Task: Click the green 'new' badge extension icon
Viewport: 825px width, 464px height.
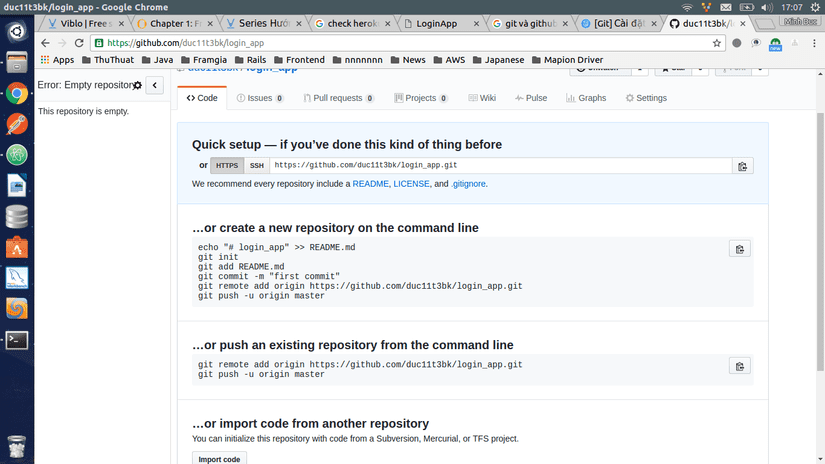Action: (775, 44)
